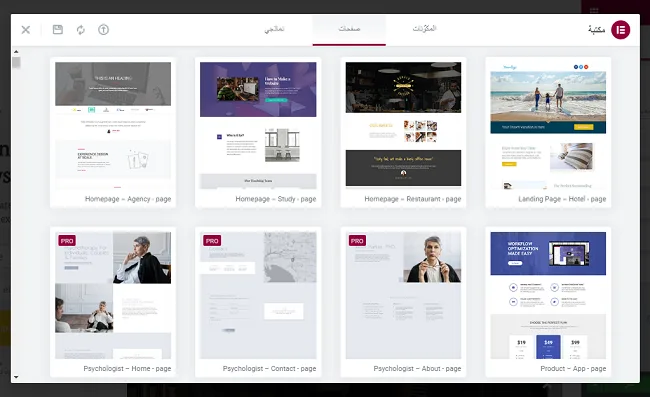Click the مكتبة library title
Screen dimensions: 650x397
(x=597, y=30)
